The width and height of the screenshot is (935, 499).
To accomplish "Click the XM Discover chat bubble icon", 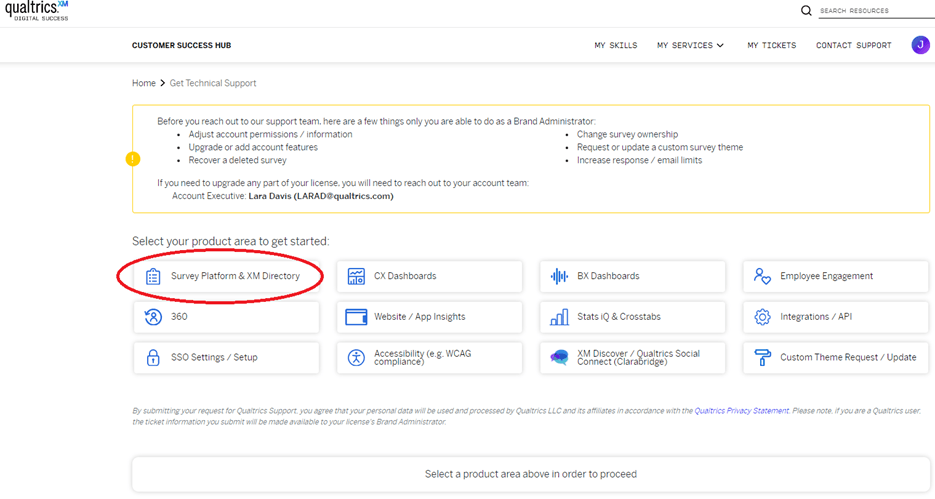I will pos(559,357).
